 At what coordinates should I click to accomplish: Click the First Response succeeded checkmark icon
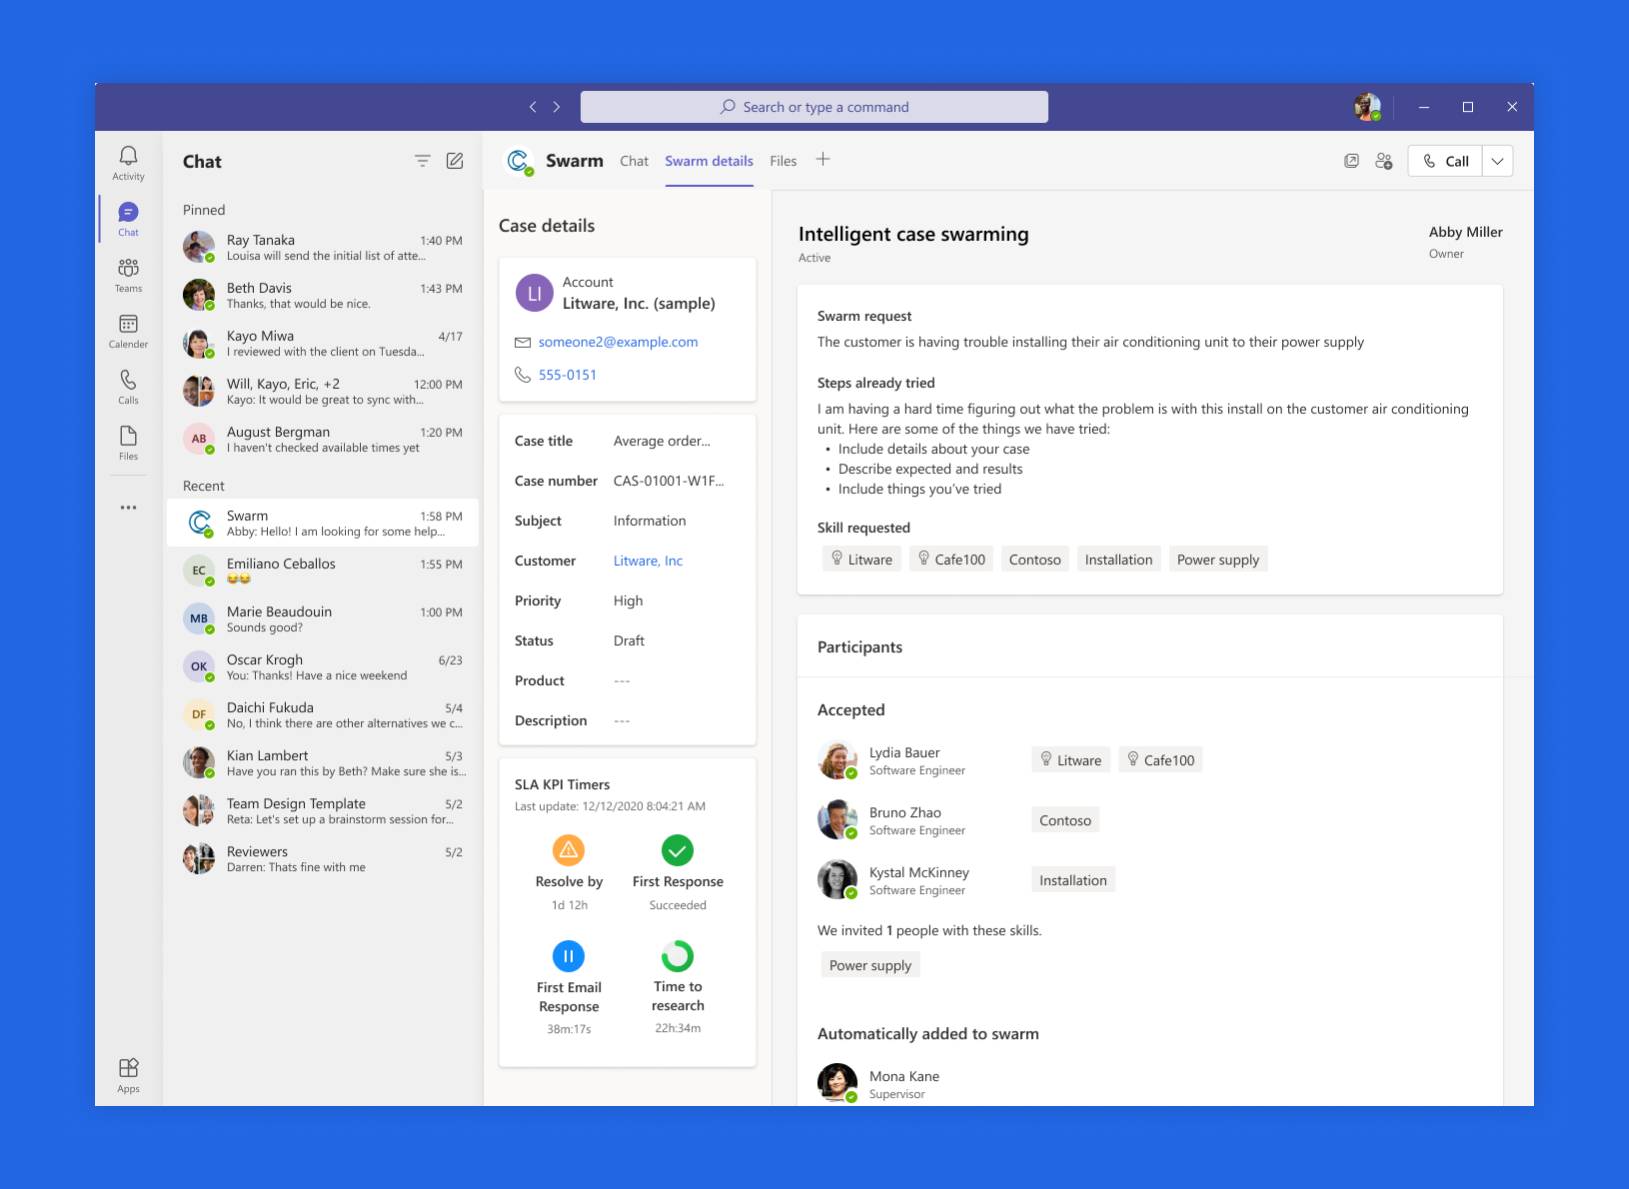pos(678,850)
